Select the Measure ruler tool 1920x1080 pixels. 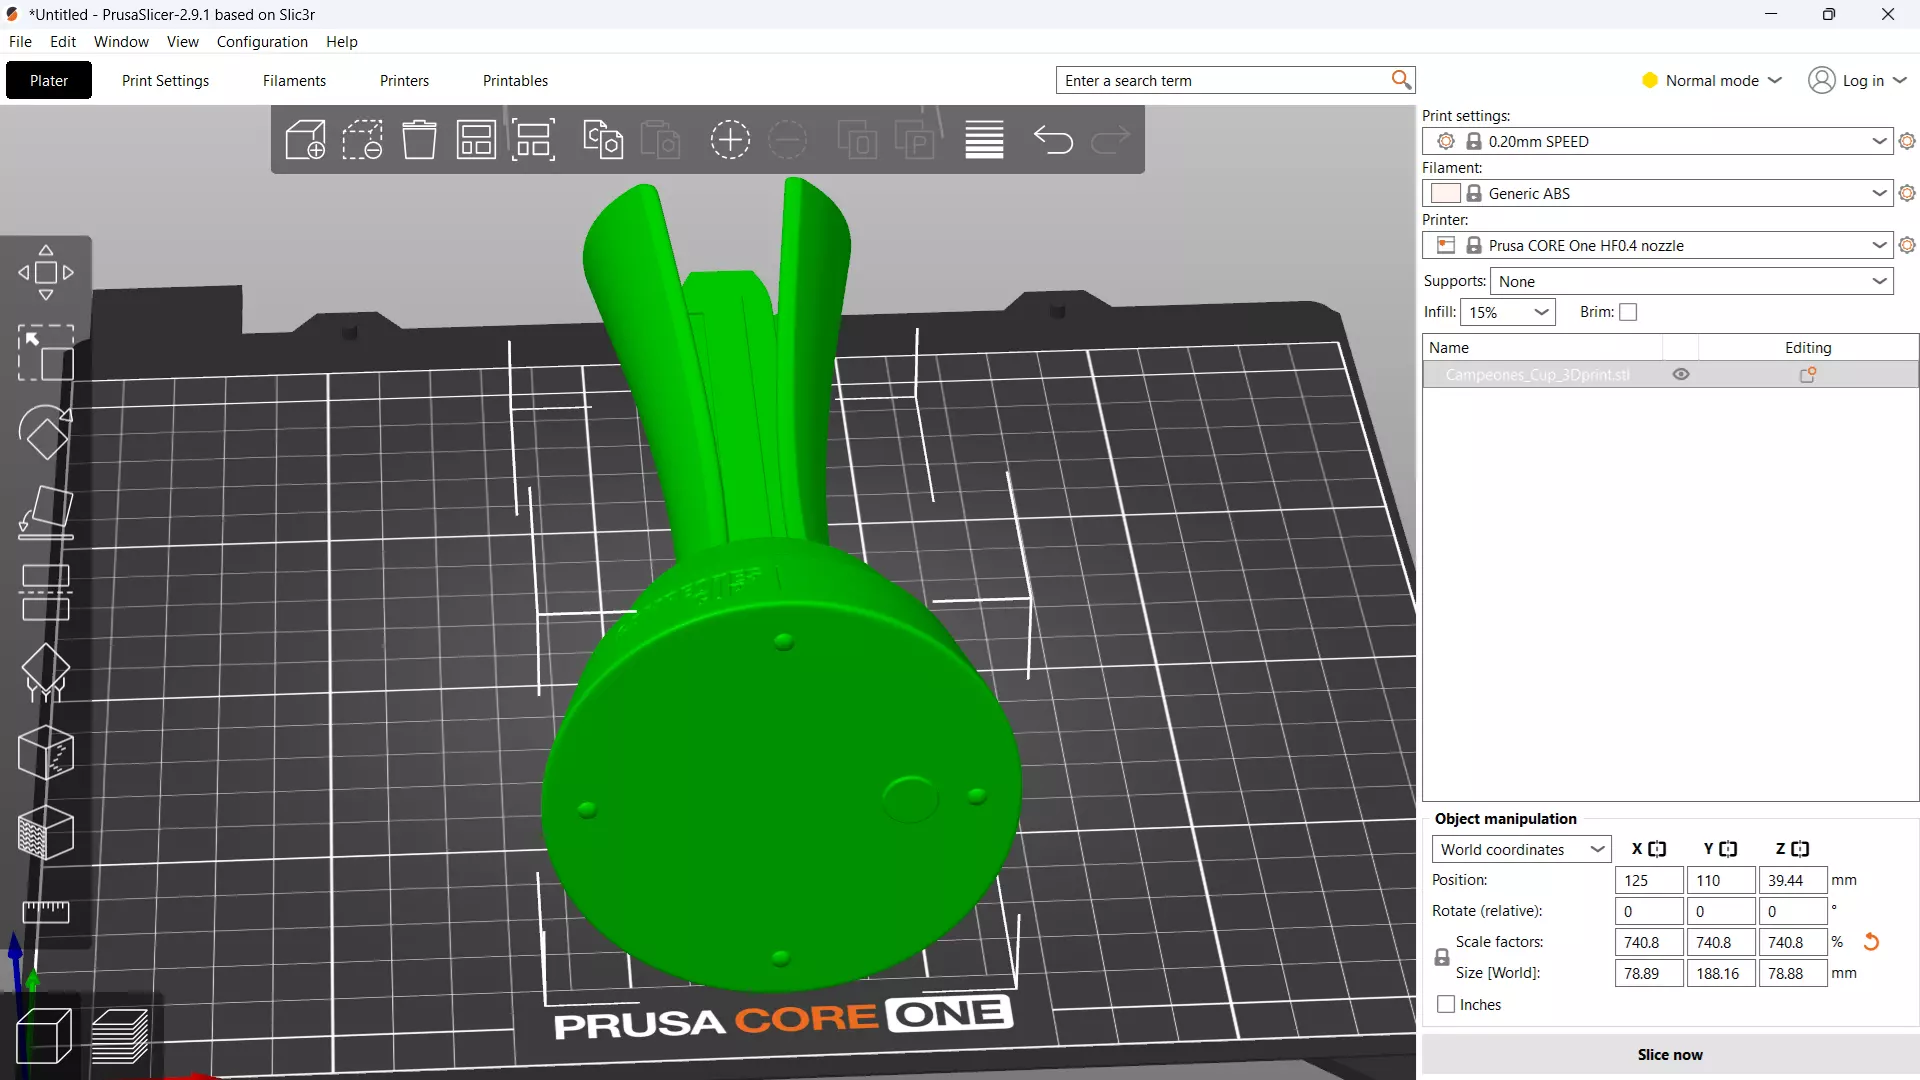pos(46,911)
